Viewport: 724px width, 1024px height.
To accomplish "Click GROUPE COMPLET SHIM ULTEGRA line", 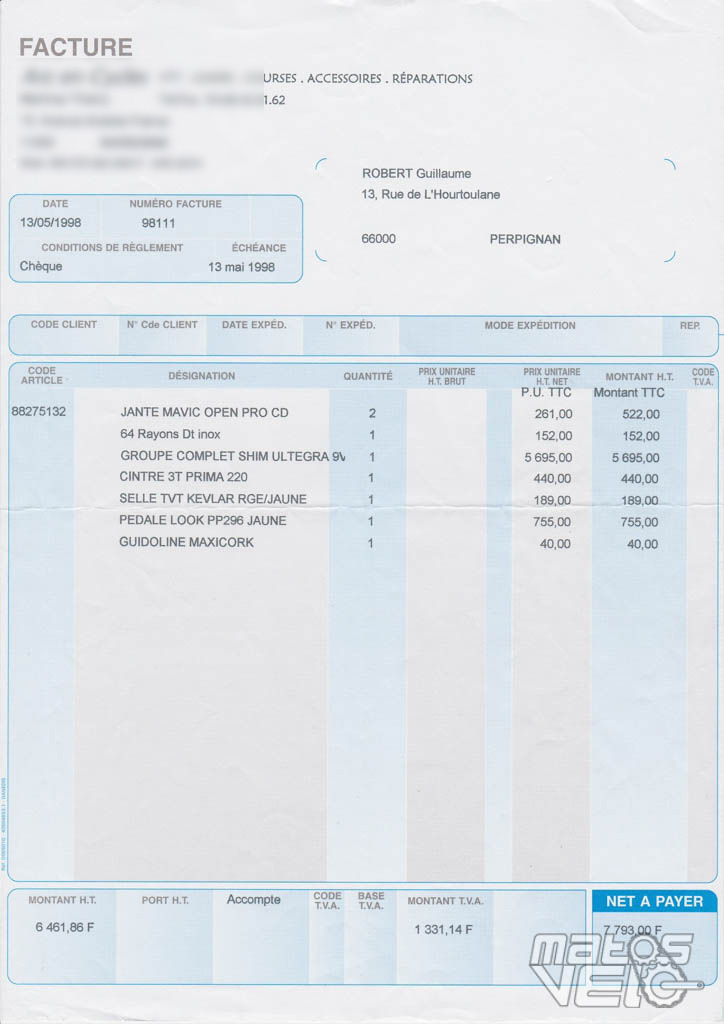I will pyautogui.click(x=233, y=456).
